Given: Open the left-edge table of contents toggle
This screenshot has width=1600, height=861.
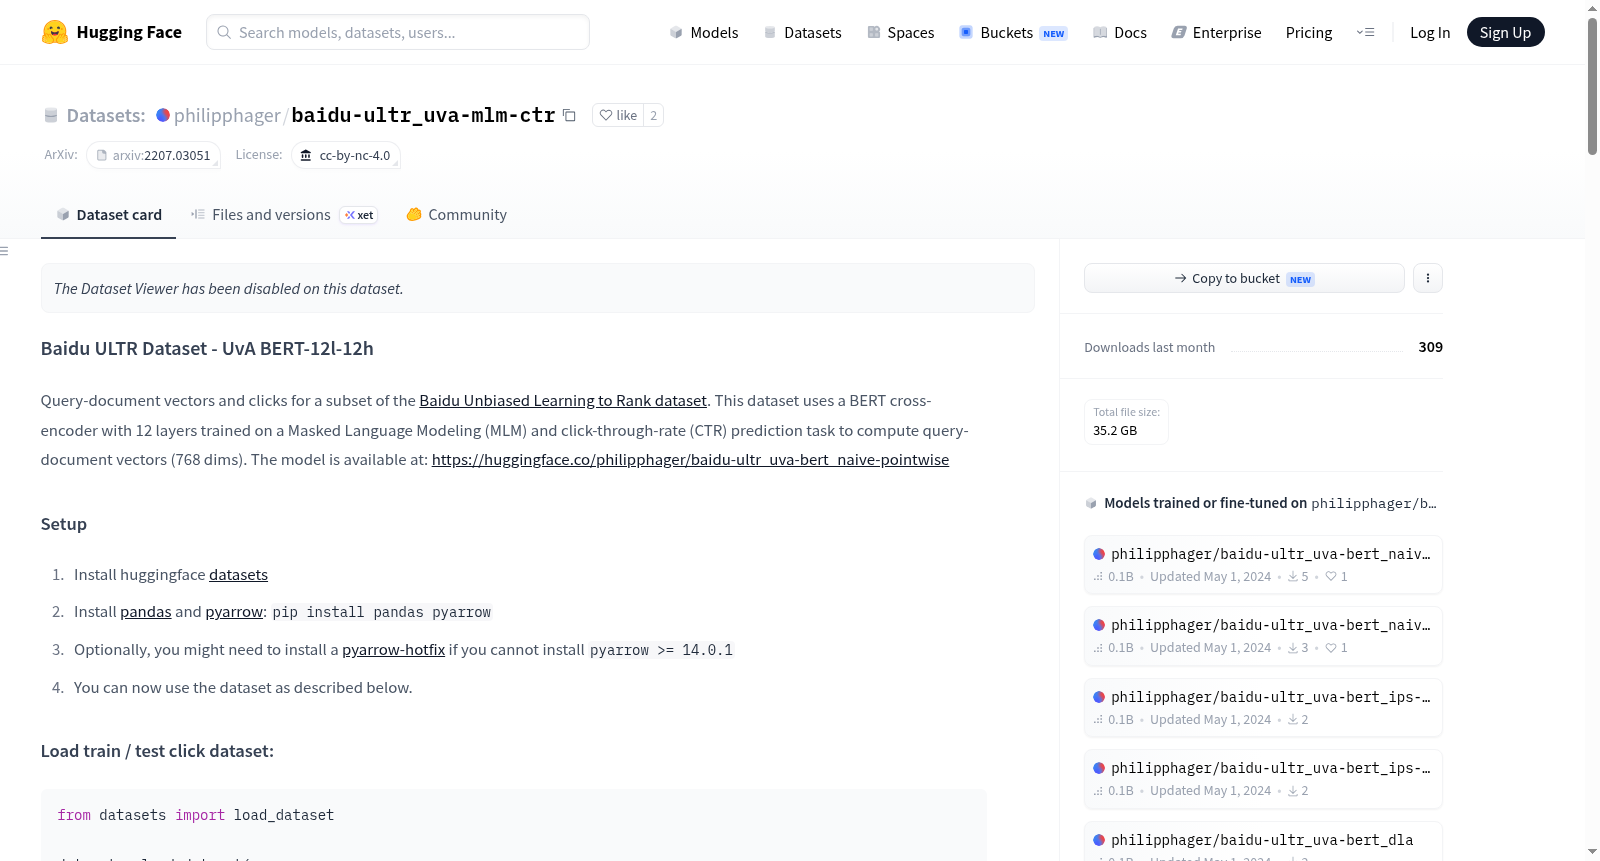Looking at the screenshot, I should pyautogui.click(x=4, y=251).
